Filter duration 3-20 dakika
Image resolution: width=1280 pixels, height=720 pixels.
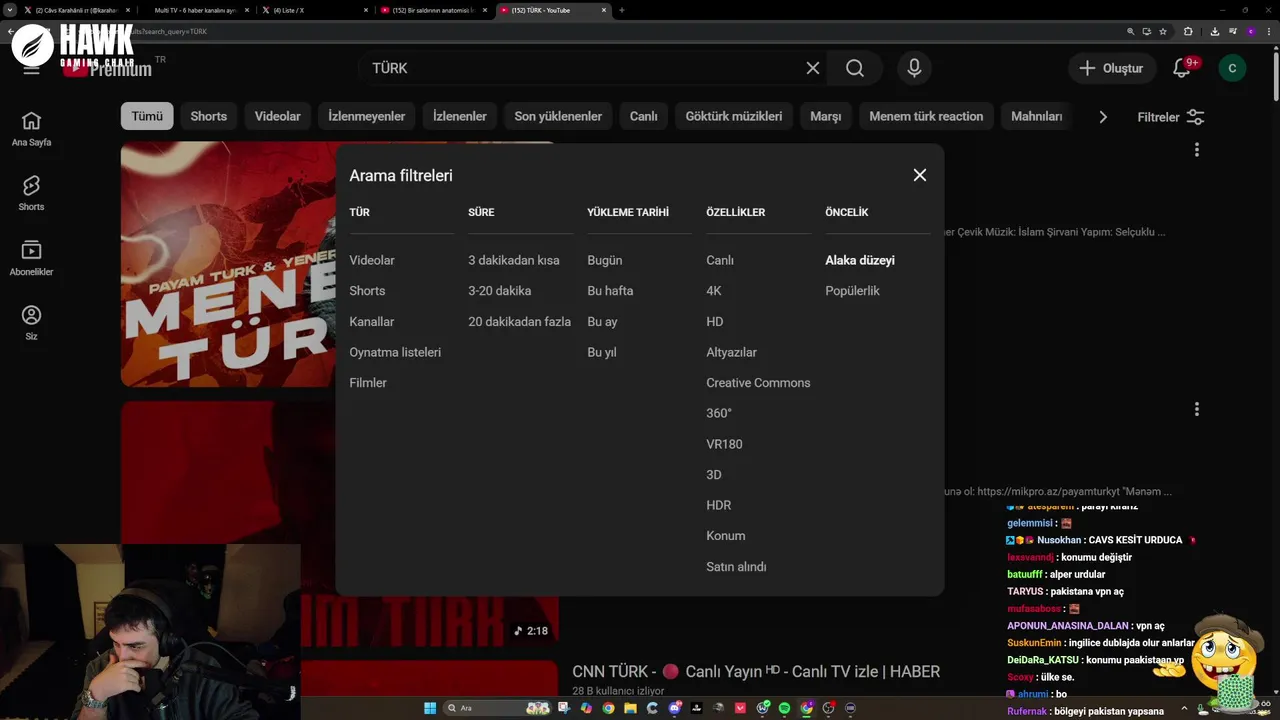500,291
